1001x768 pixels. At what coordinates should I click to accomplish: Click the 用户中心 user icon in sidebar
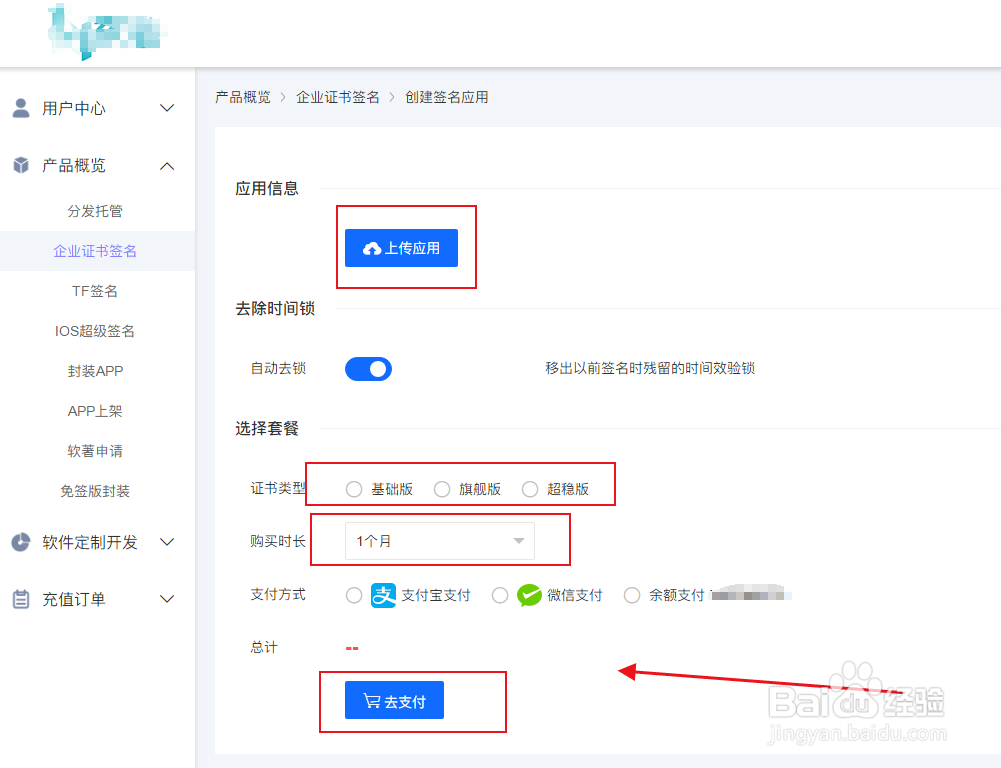(22, 108)
